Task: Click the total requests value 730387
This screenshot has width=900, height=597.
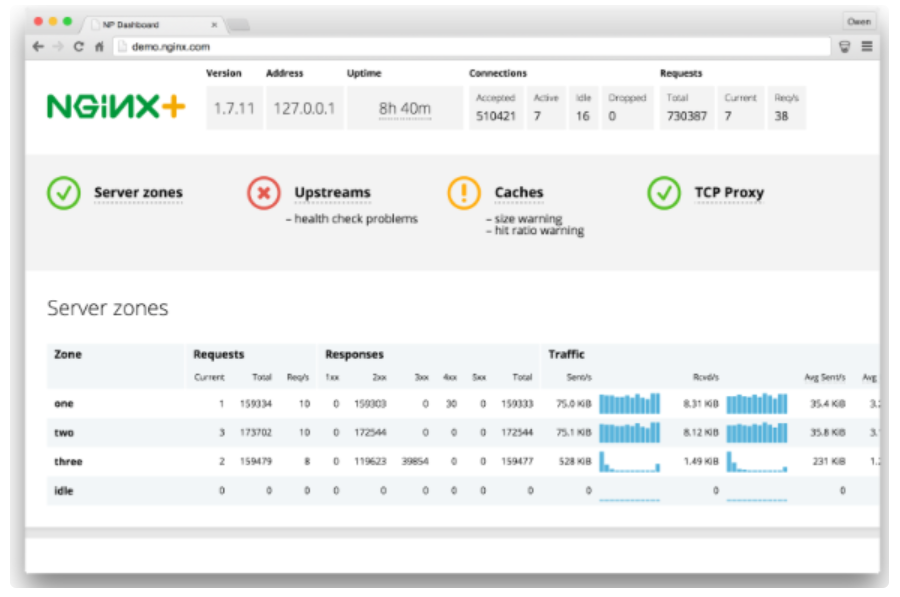Action: pyautogui.click(x=686, y=116)
